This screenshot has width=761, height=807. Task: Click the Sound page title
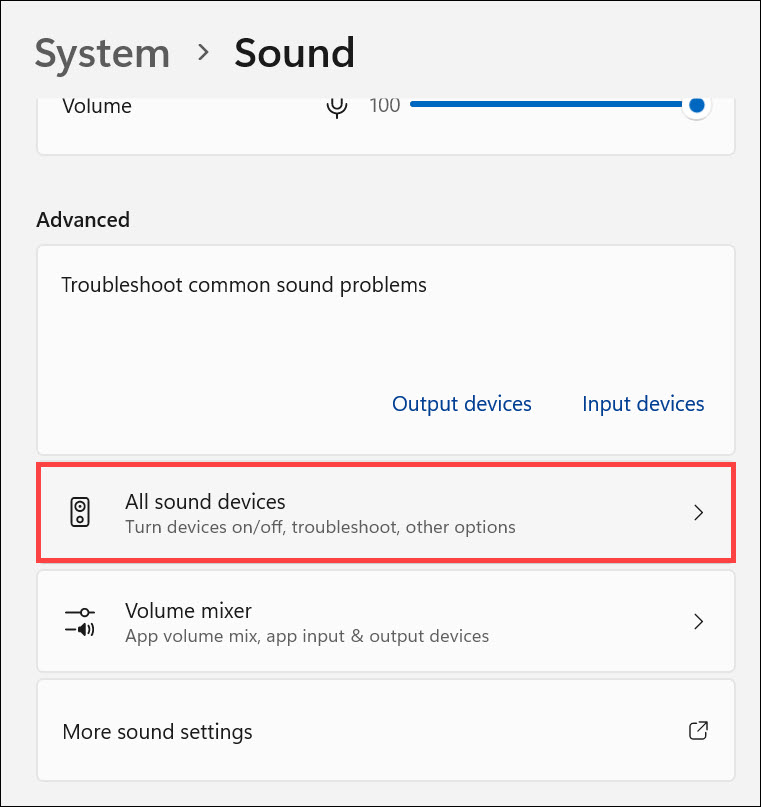click(x=294, y=53)
